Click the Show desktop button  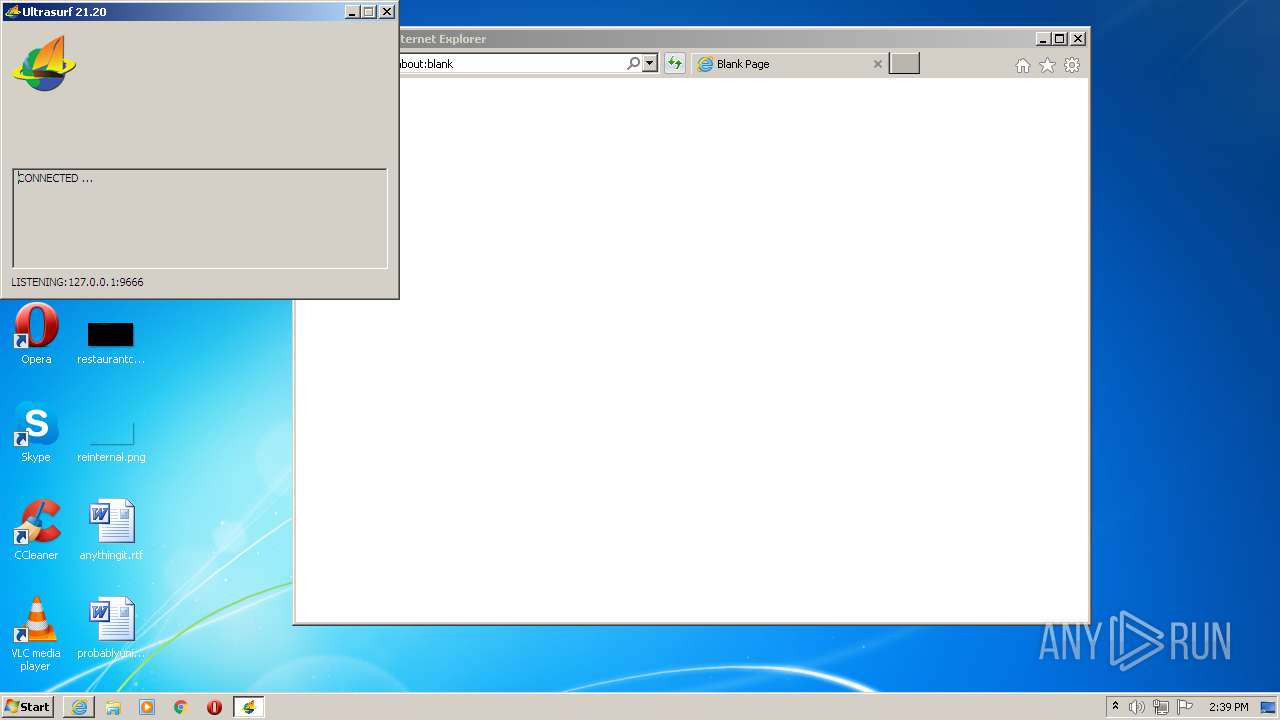point(1269,707)
